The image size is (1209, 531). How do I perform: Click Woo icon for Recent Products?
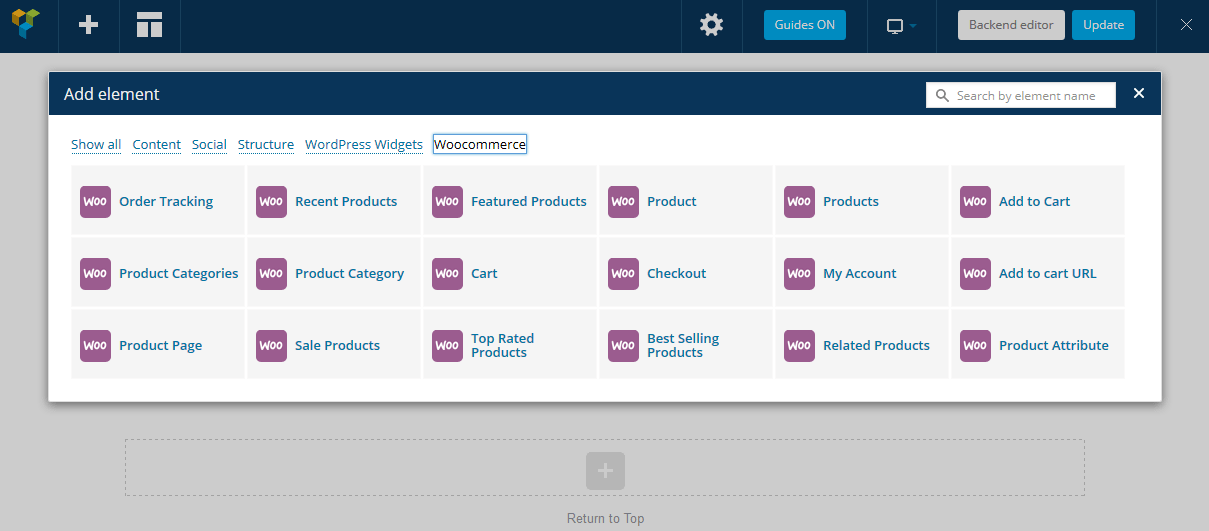[272, 201]
